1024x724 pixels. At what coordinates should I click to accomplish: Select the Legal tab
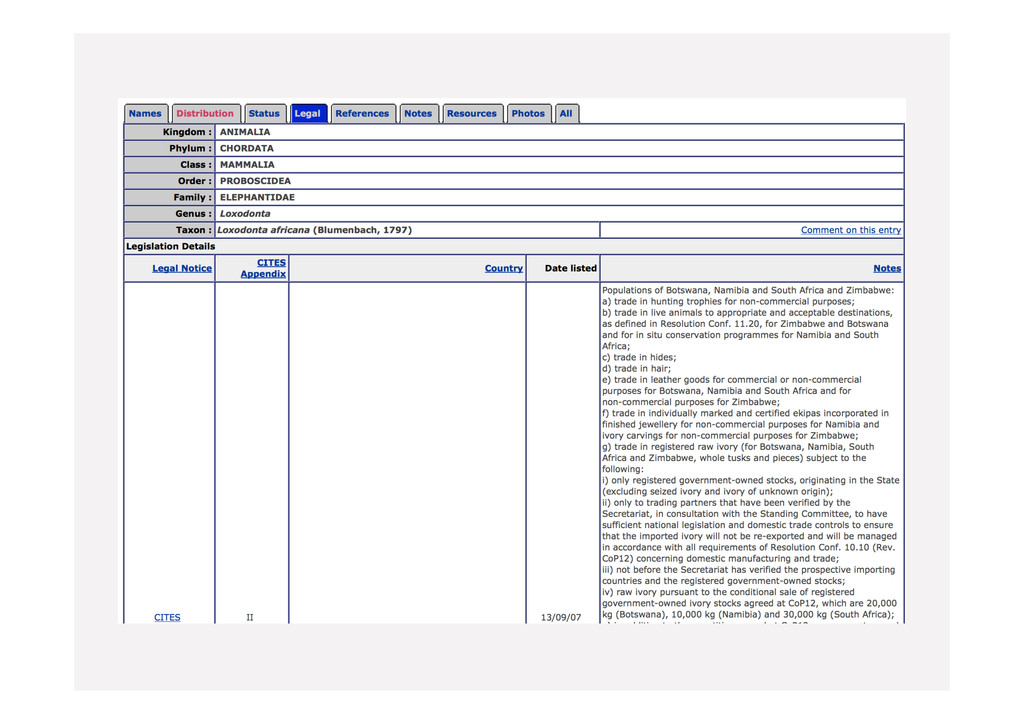[x=308, y=114]
